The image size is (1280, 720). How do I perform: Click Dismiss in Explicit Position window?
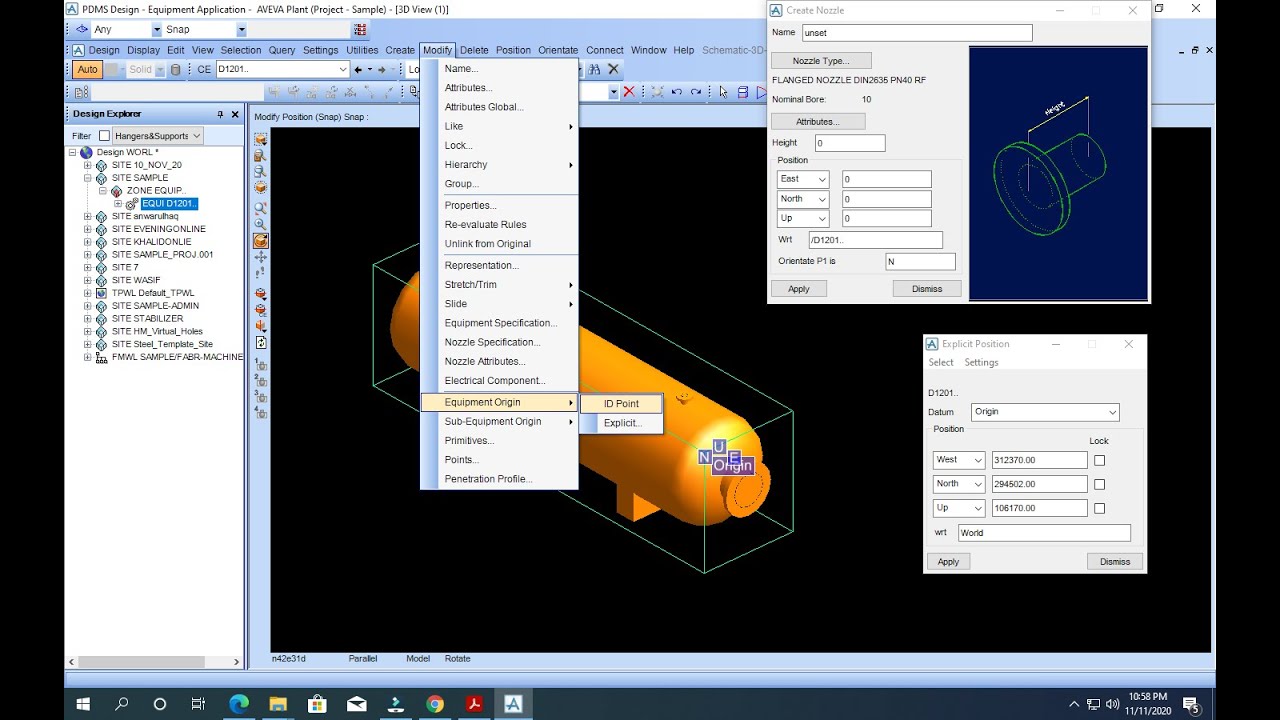coord(1114,562)
